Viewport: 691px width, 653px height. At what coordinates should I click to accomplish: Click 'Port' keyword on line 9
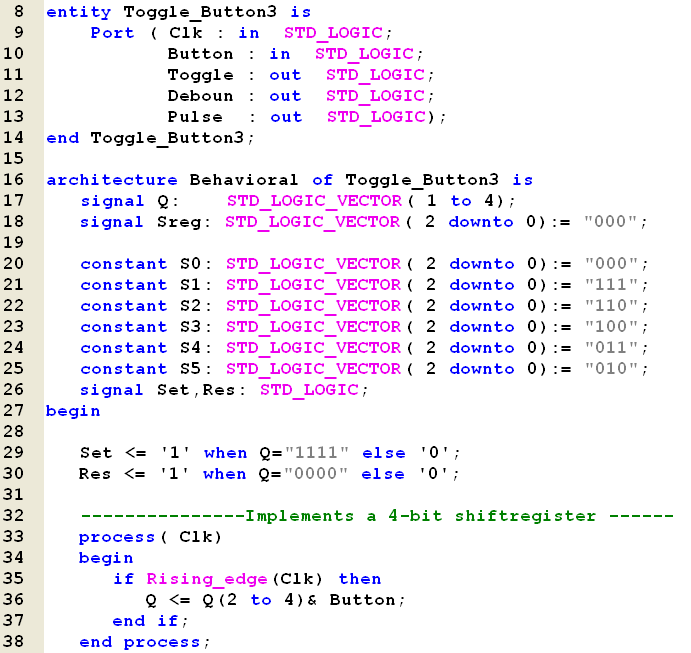(x=112, y=33)
